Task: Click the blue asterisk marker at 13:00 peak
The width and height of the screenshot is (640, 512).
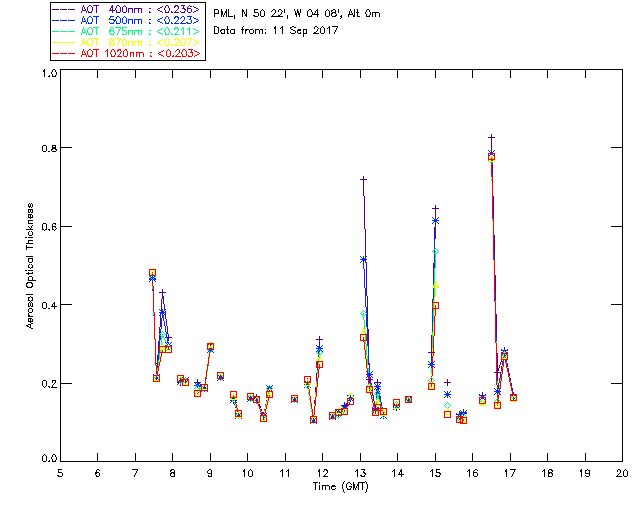Action: tap(363, 259)
